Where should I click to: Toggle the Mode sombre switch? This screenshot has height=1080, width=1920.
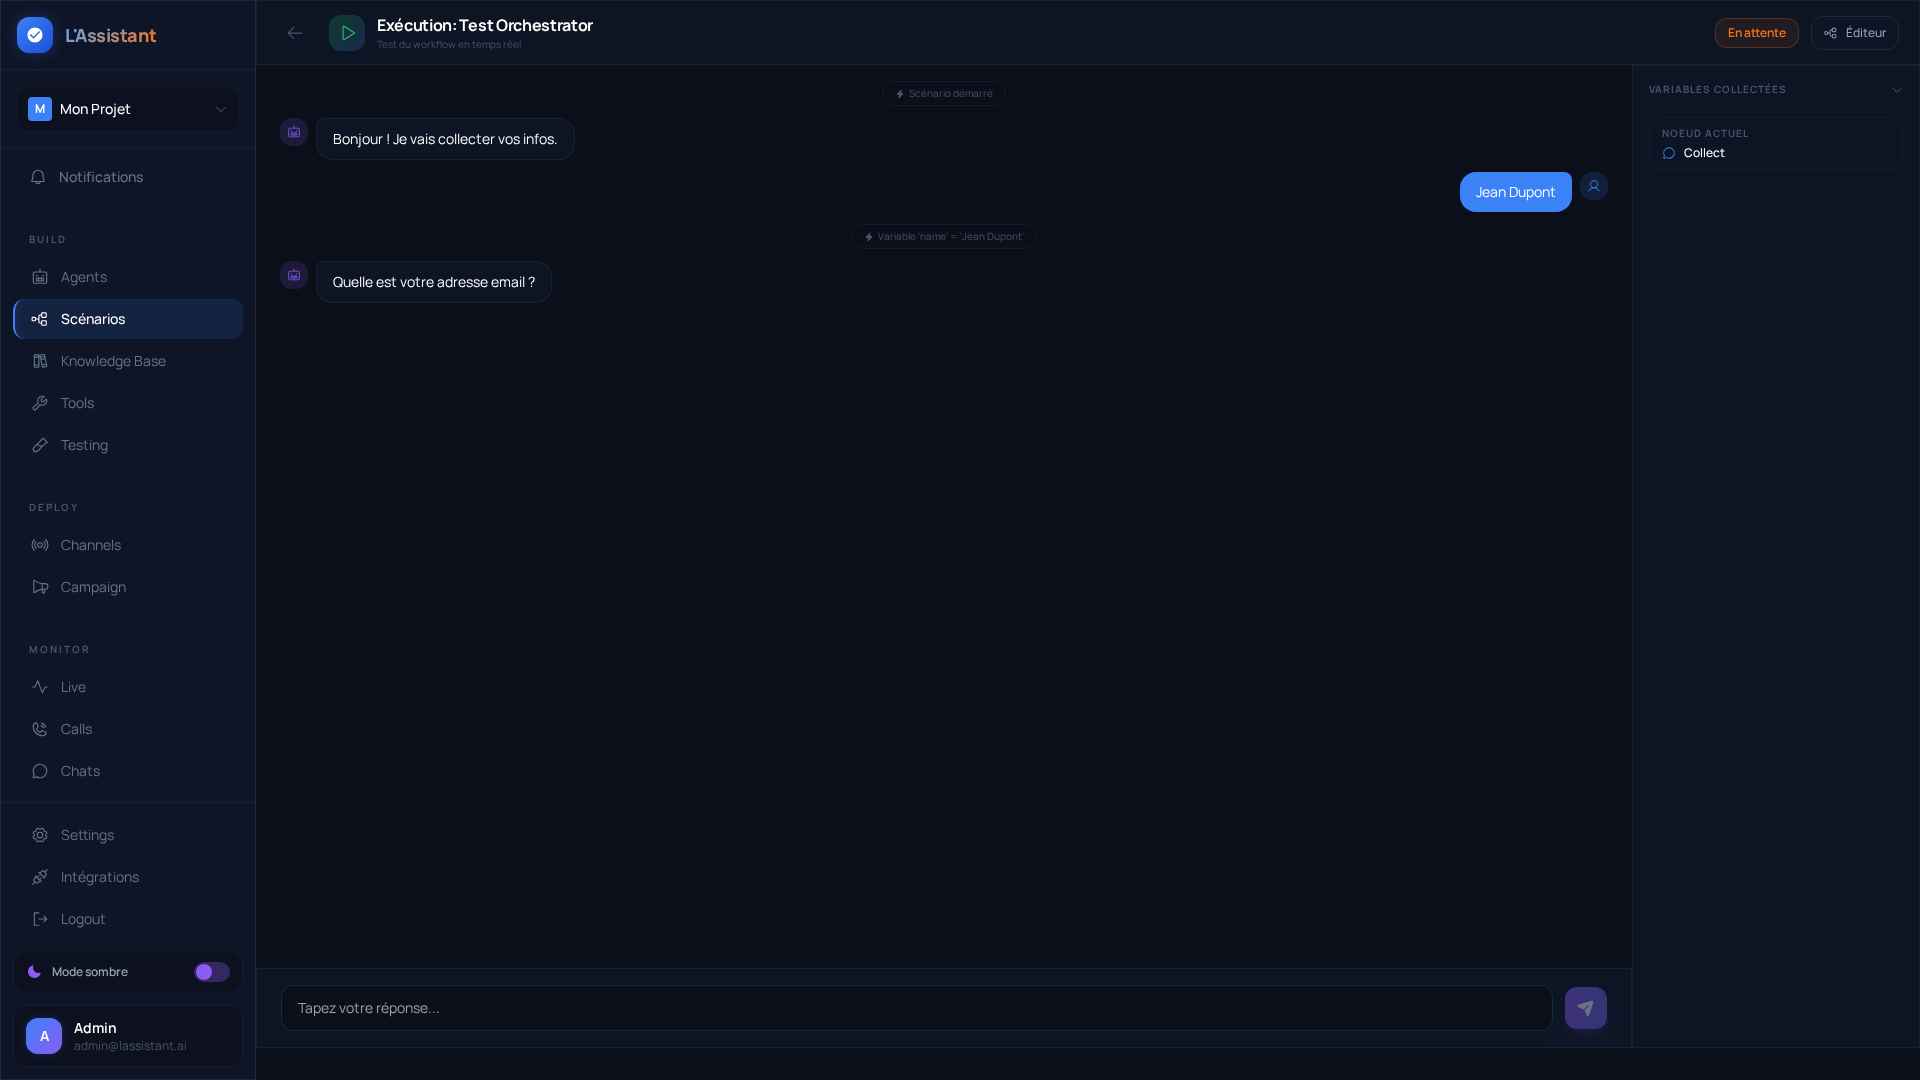click(x=212, y=972)
